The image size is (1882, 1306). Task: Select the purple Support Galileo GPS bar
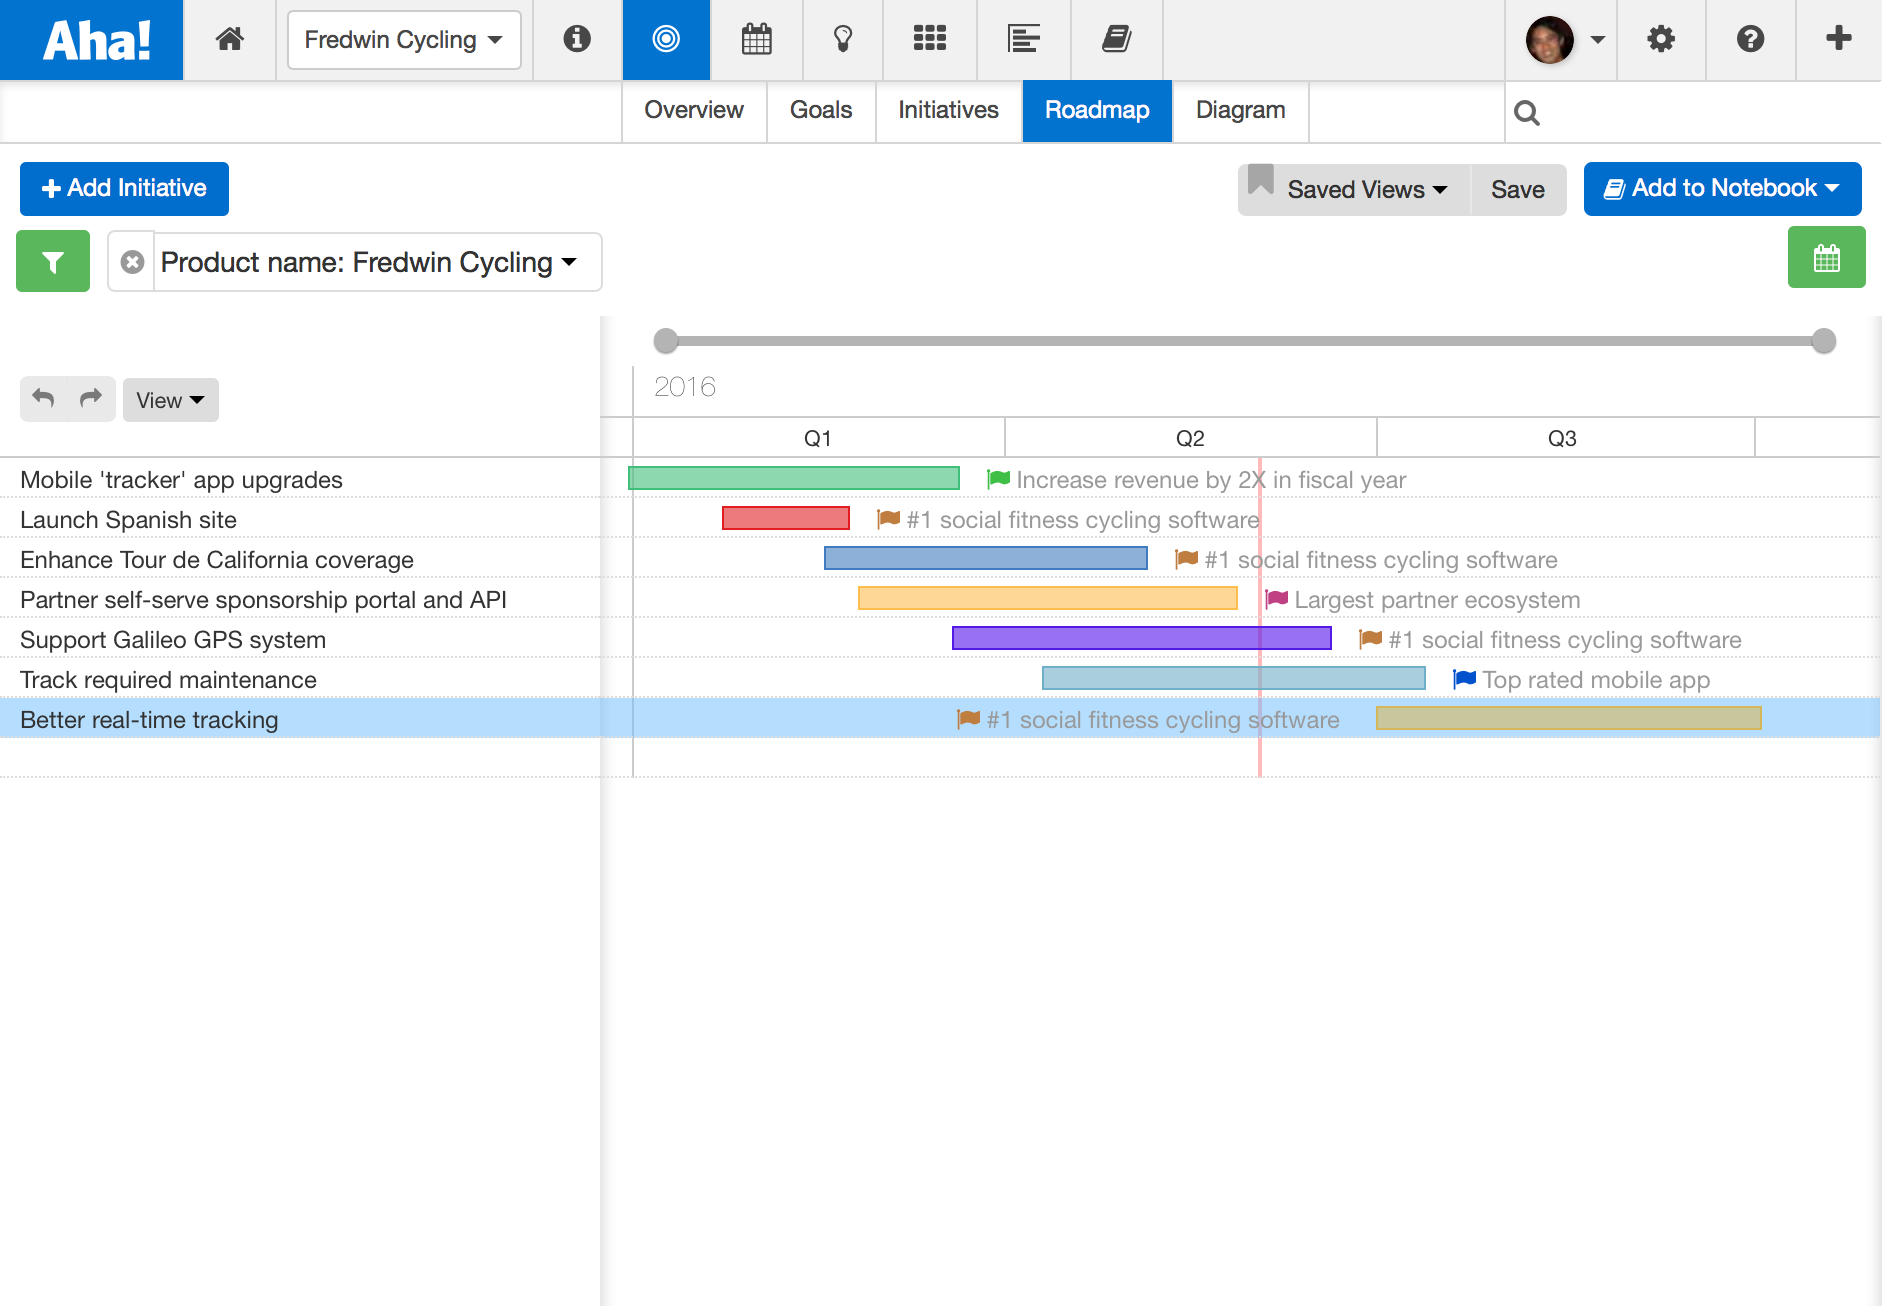pos(1142,638)
